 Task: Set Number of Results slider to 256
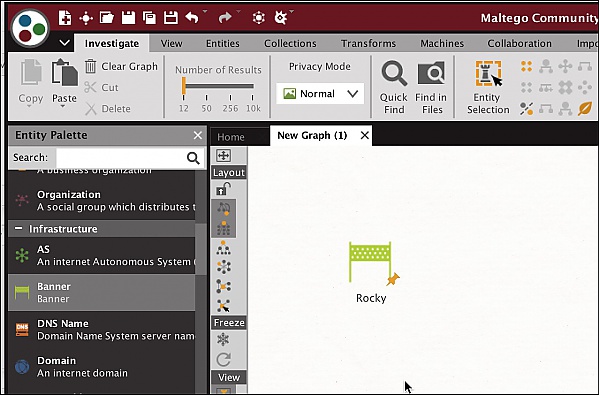(x=230, y=98)
